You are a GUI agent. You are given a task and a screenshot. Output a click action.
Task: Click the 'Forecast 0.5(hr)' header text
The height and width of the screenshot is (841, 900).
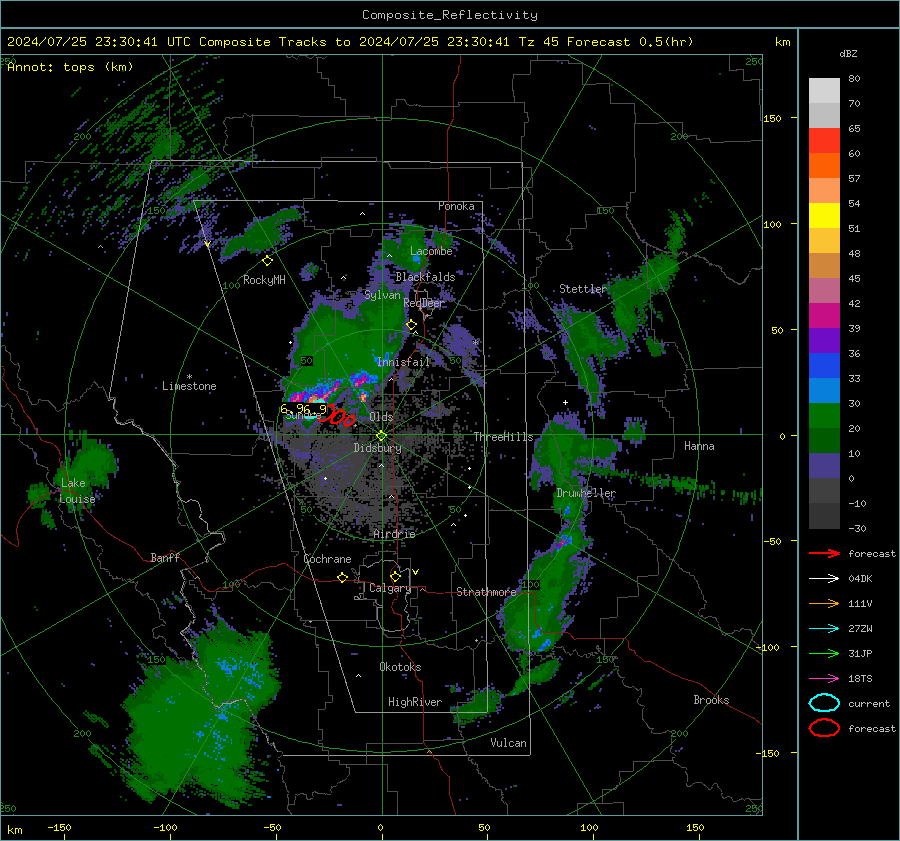[630, 42]
